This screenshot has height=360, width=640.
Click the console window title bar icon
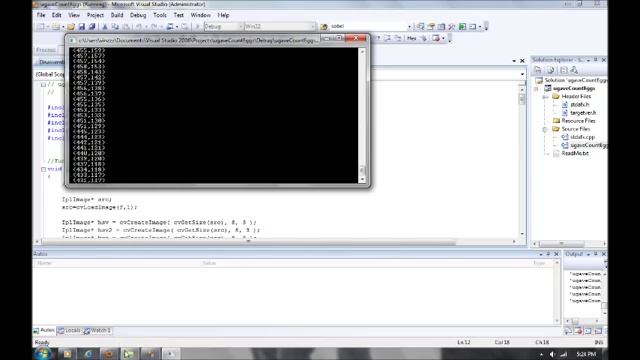pos(71,40)
